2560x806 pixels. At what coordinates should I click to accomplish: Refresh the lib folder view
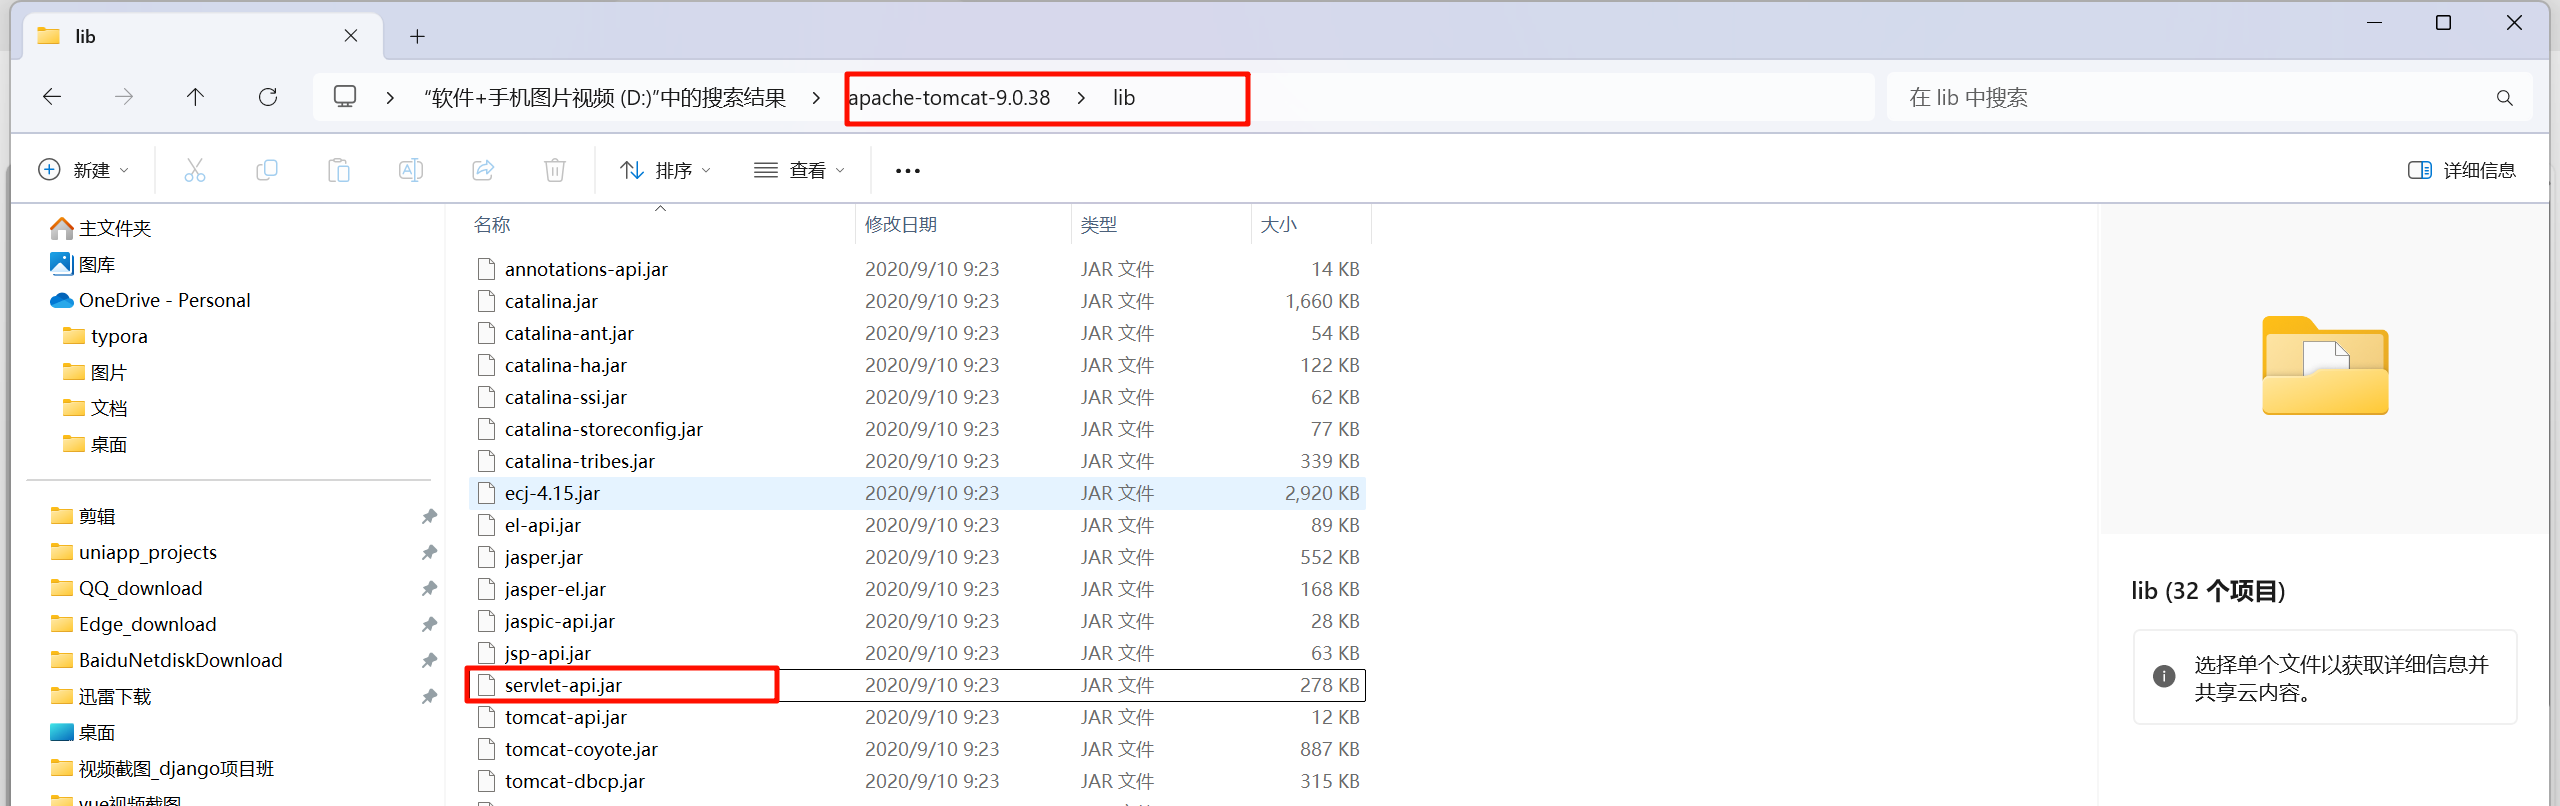pyautogui.click(x=268, y=97)
